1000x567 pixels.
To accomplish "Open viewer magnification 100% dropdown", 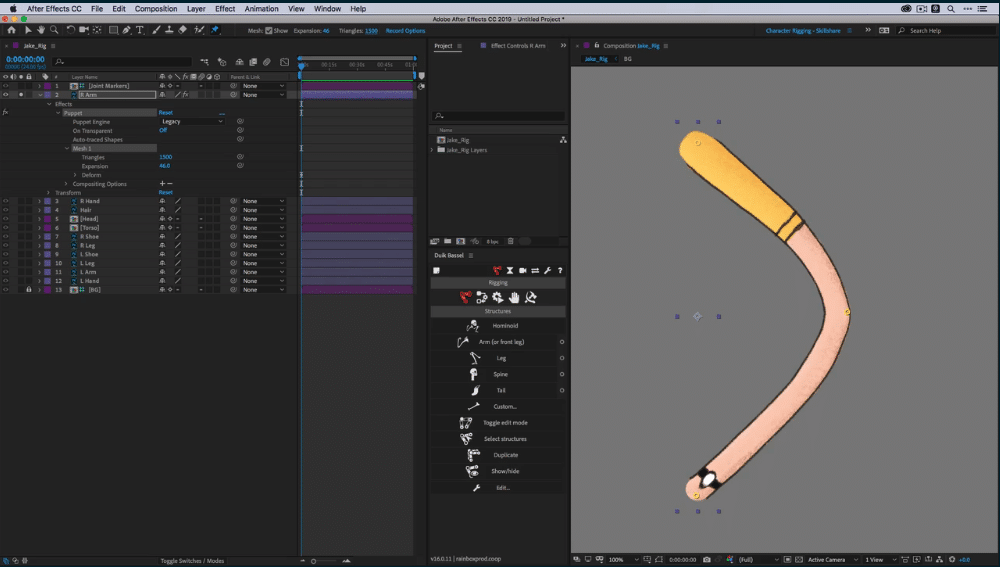I will click(x=622, y=559).
